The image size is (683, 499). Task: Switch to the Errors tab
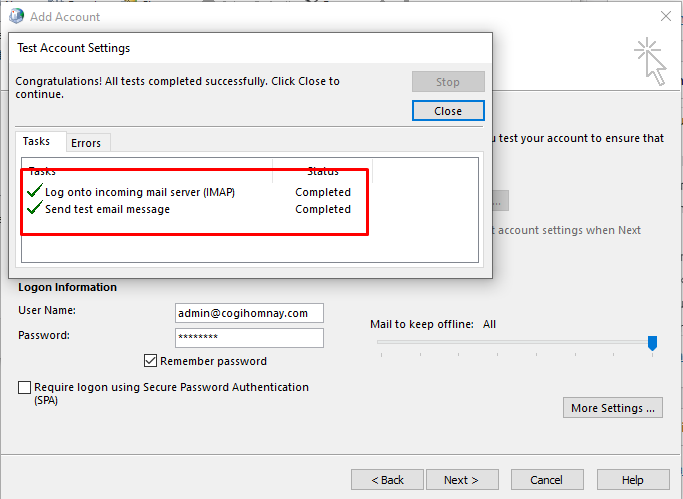[x=86, y=143]
